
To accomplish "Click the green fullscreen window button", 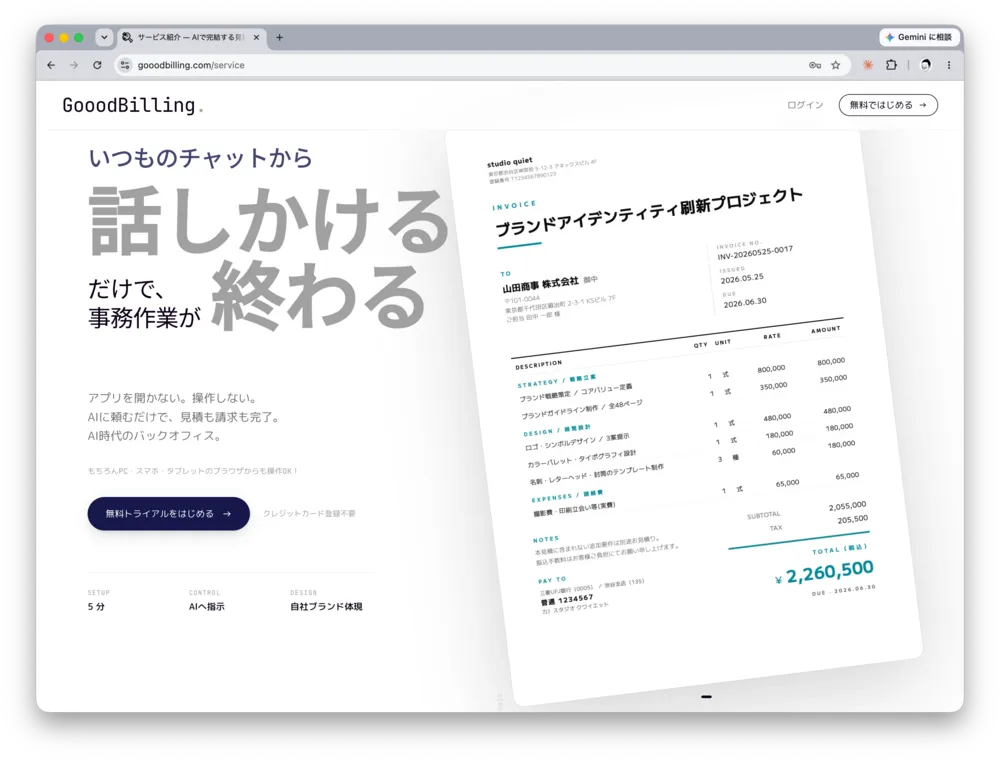I will [78, 38].
